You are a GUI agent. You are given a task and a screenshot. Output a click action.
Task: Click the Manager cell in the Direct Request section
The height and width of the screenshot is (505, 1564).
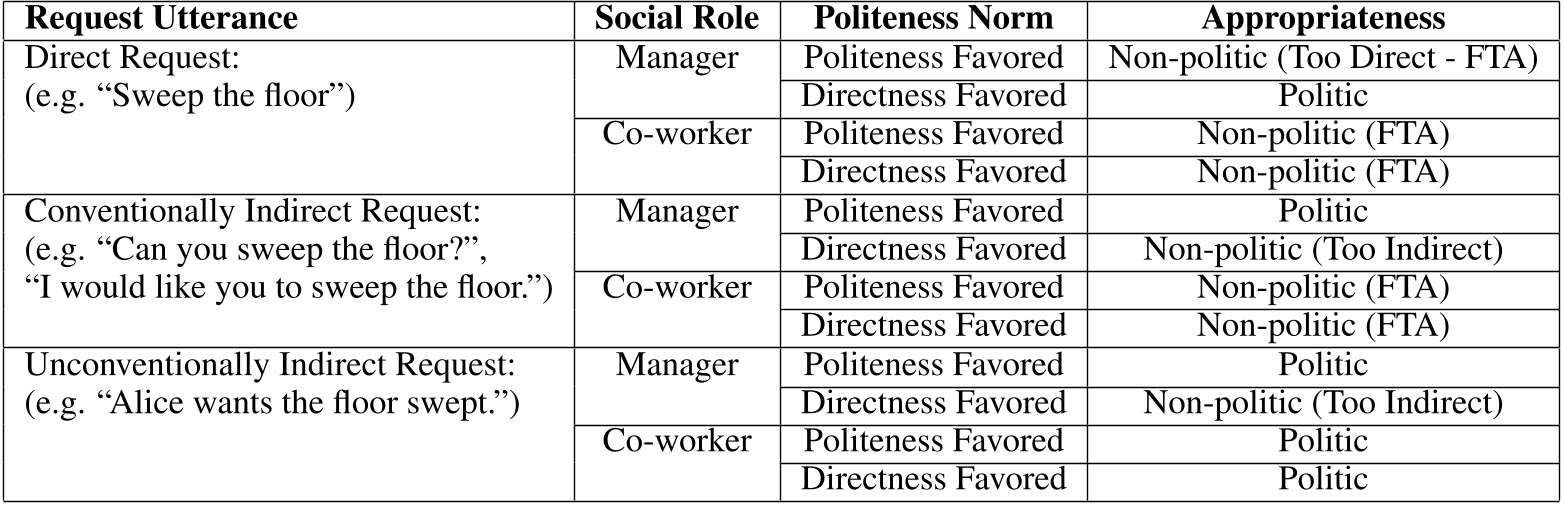(677, 58)
